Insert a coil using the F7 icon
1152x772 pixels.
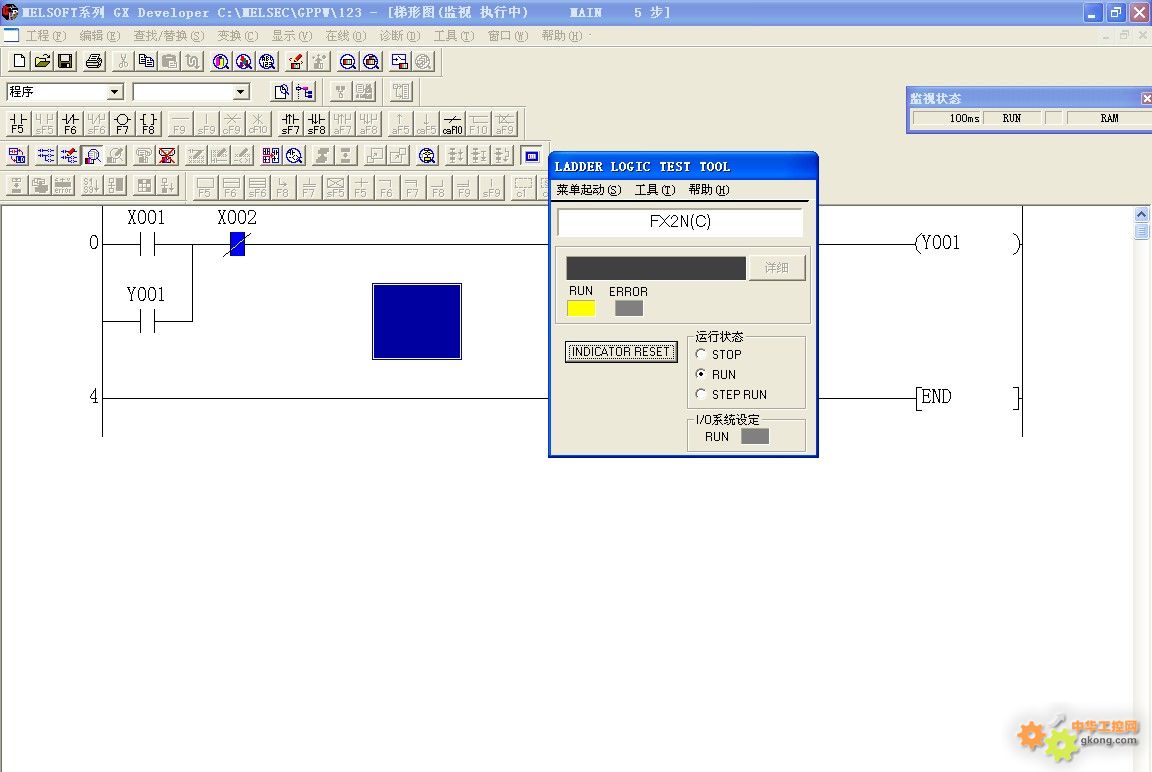[x=123, y=123]
